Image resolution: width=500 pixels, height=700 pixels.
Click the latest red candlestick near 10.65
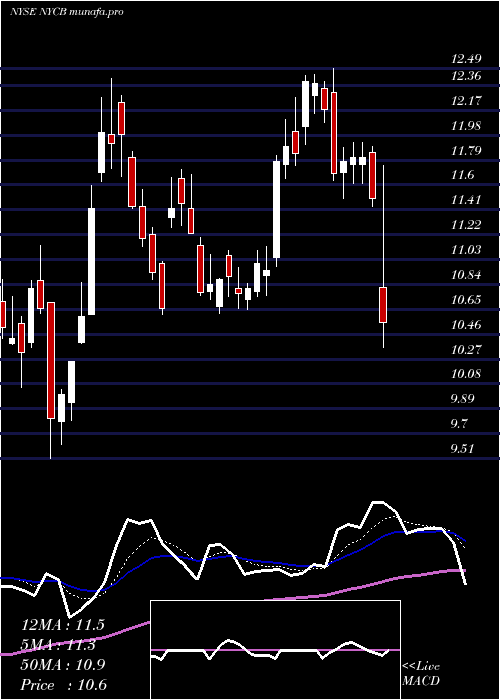coord(383,305)
